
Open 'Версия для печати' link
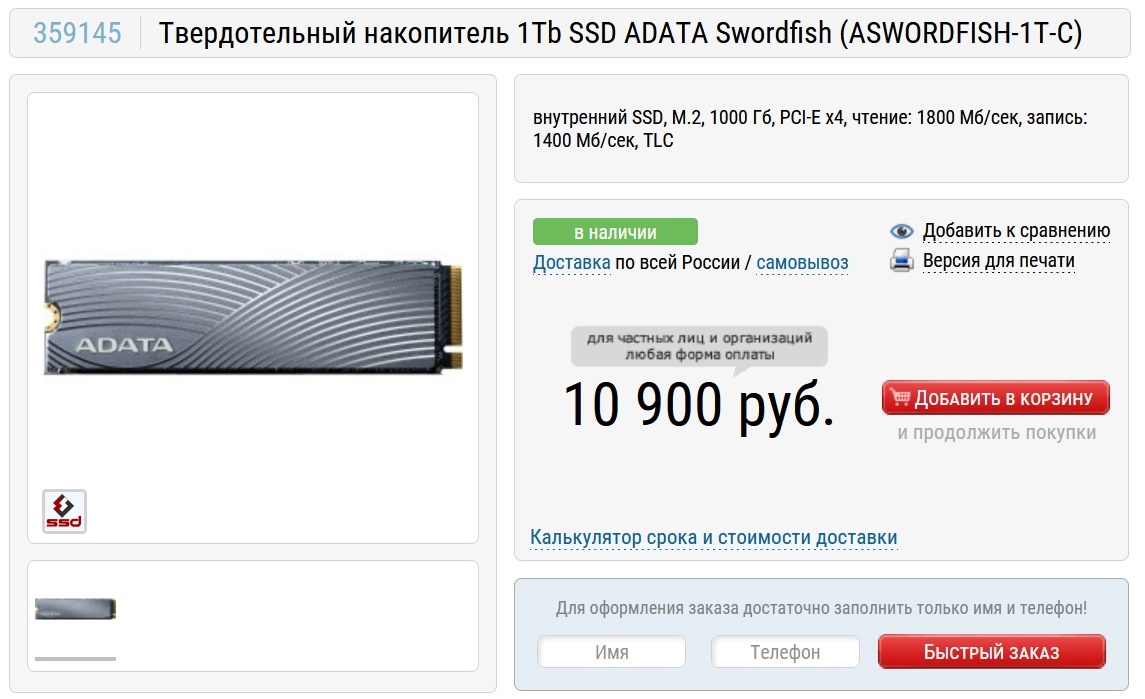pos(998,261)
